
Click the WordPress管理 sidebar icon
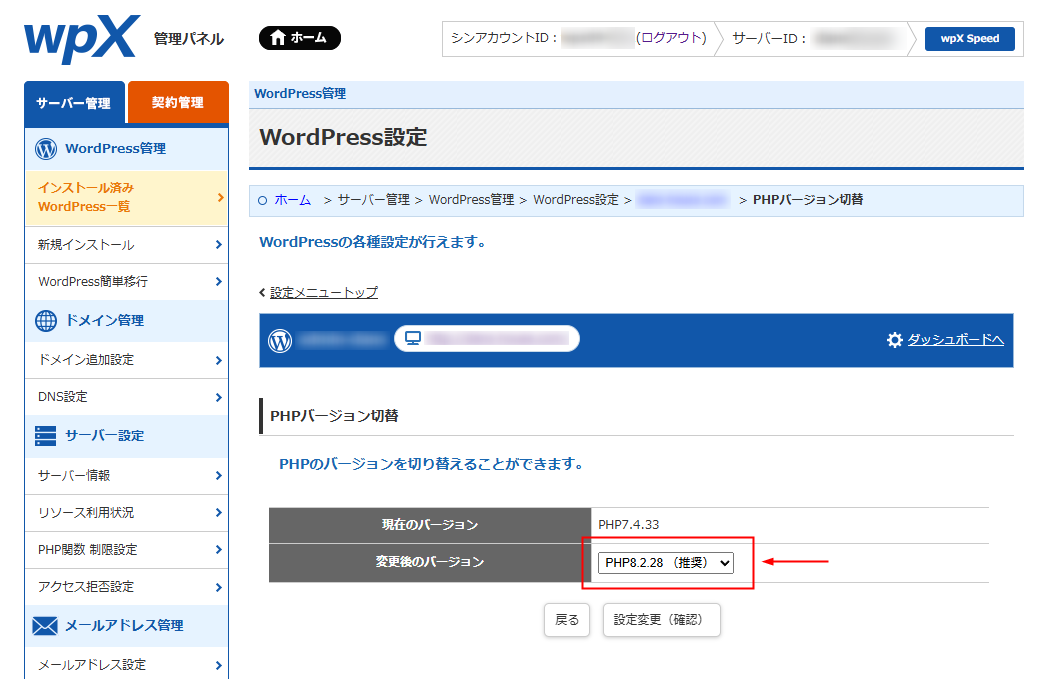coord(46,149)
